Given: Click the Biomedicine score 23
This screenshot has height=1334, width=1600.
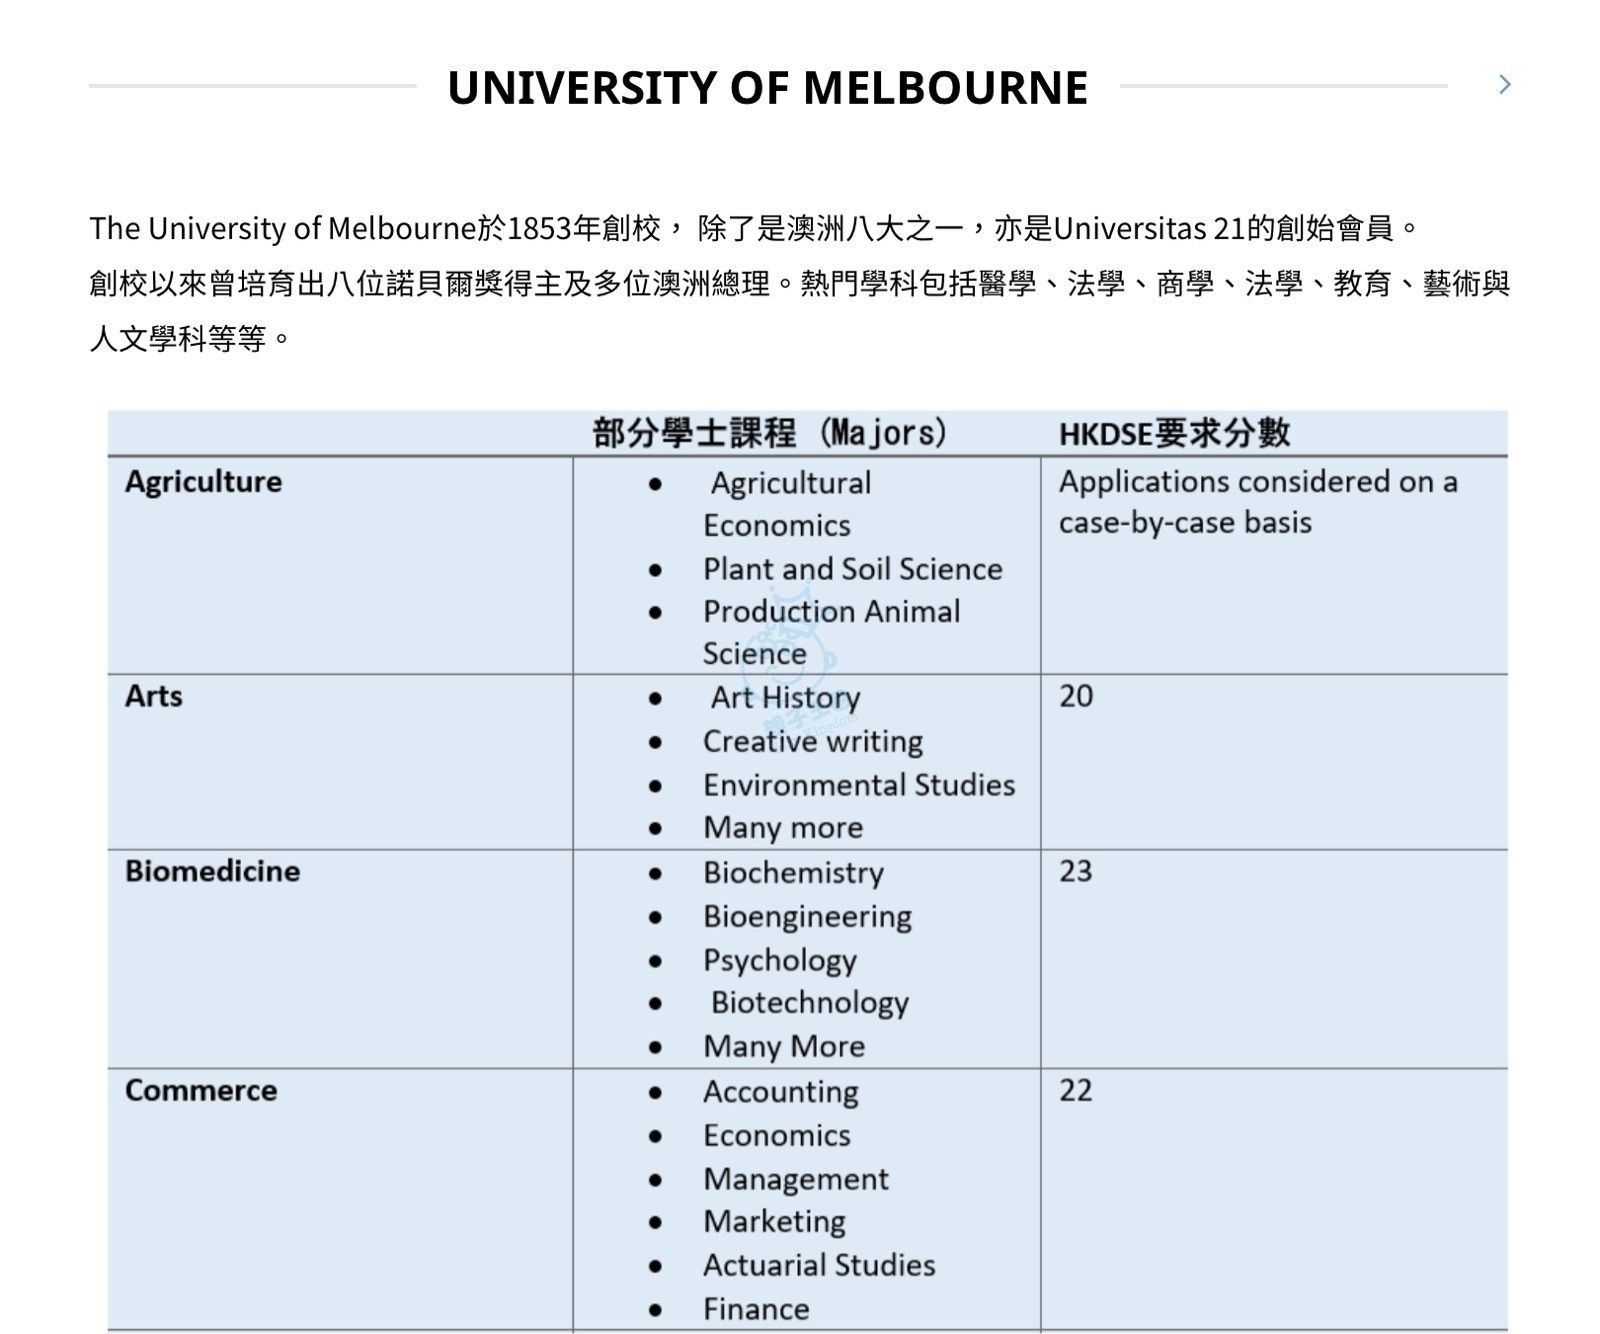Looking at the screenshot, I should pyautogui.click(x=1076, y=871).
